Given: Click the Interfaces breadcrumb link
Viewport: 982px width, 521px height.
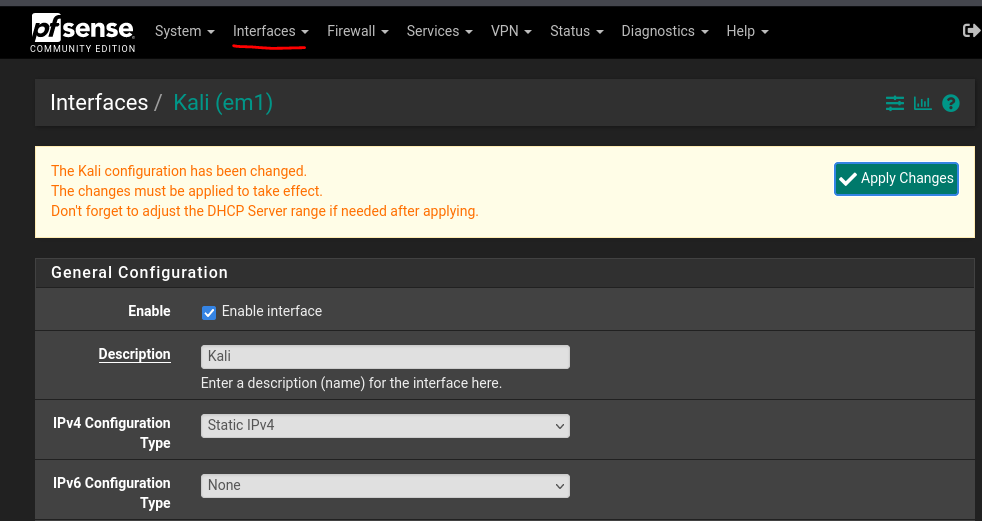Looking at the screenshot, I should tap(99, 102).
